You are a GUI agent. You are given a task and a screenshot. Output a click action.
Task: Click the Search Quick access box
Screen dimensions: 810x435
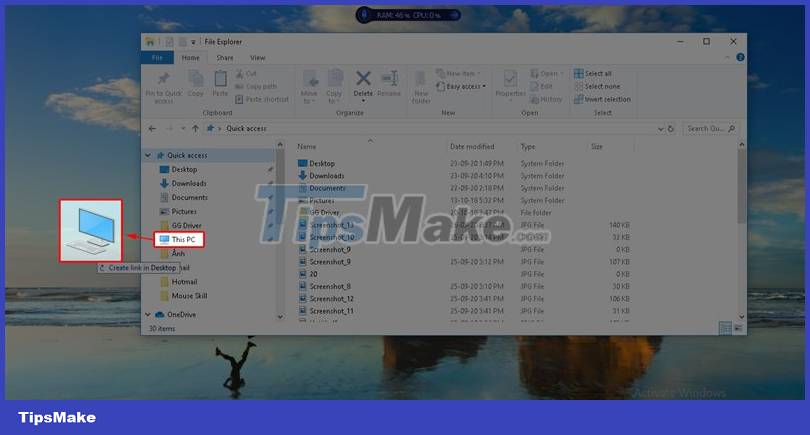click(x=711, y=129)
